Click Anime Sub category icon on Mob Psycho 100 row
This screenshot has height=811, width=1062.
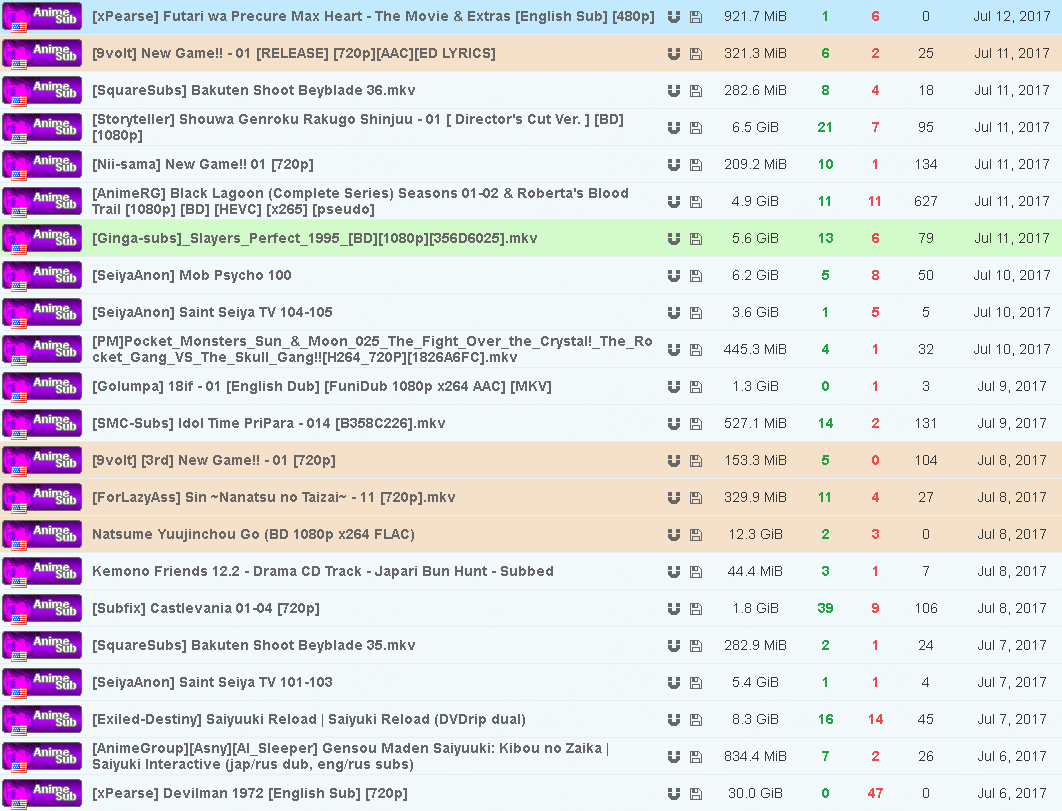[x=42, y=276]
